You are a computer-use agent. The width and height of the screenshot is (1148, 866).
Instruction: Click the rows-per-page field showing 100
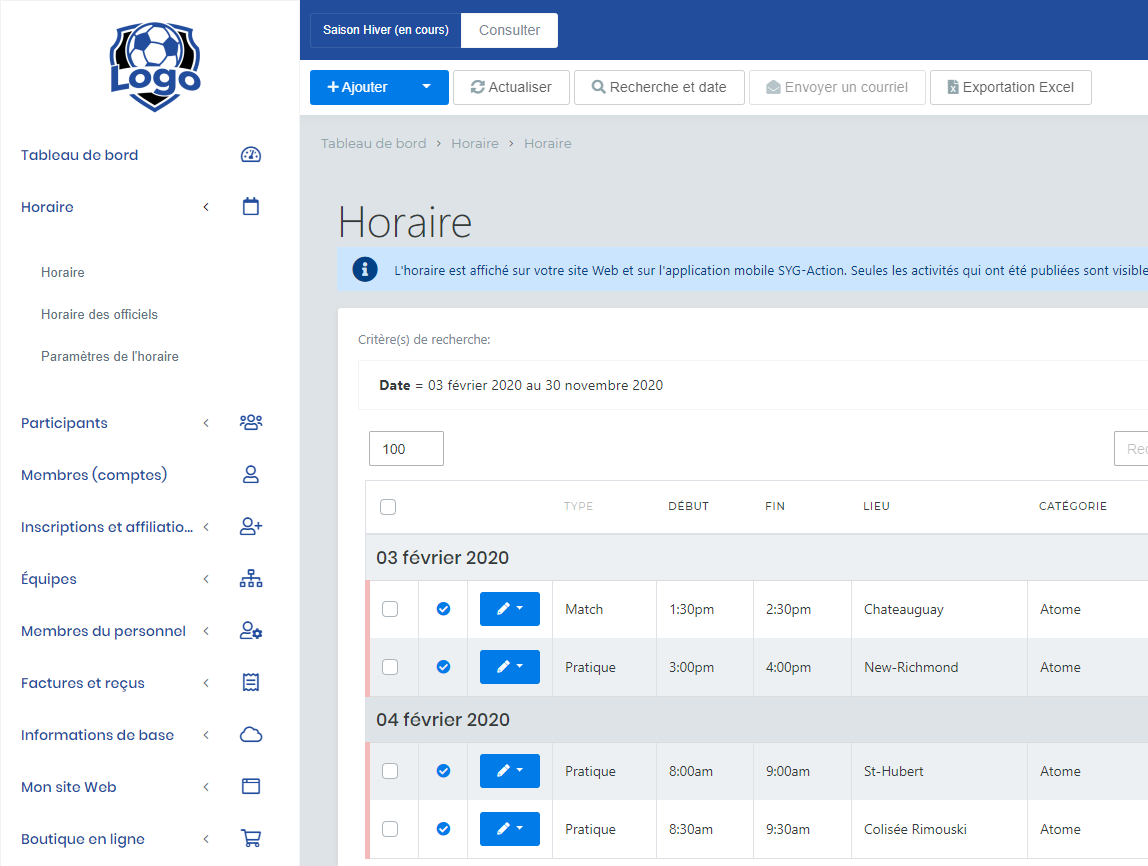(406, 449)
